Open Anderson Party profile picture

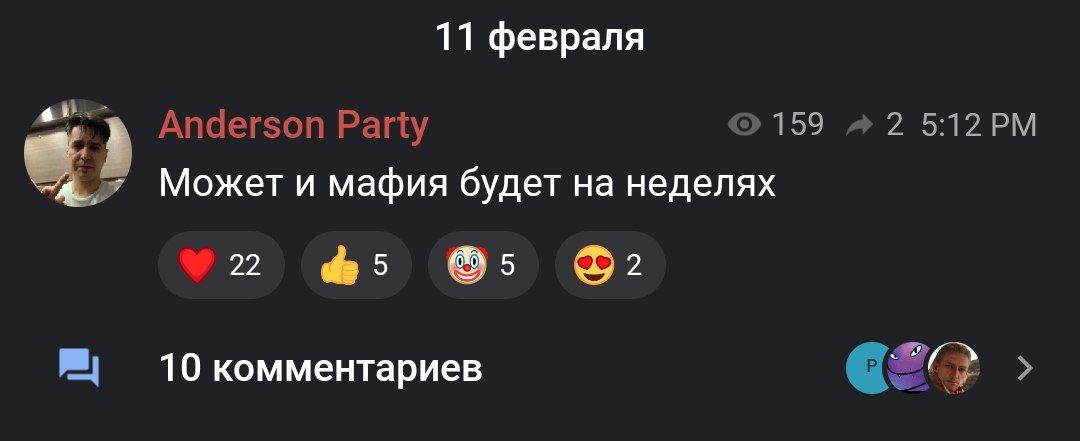pos(78,154)
